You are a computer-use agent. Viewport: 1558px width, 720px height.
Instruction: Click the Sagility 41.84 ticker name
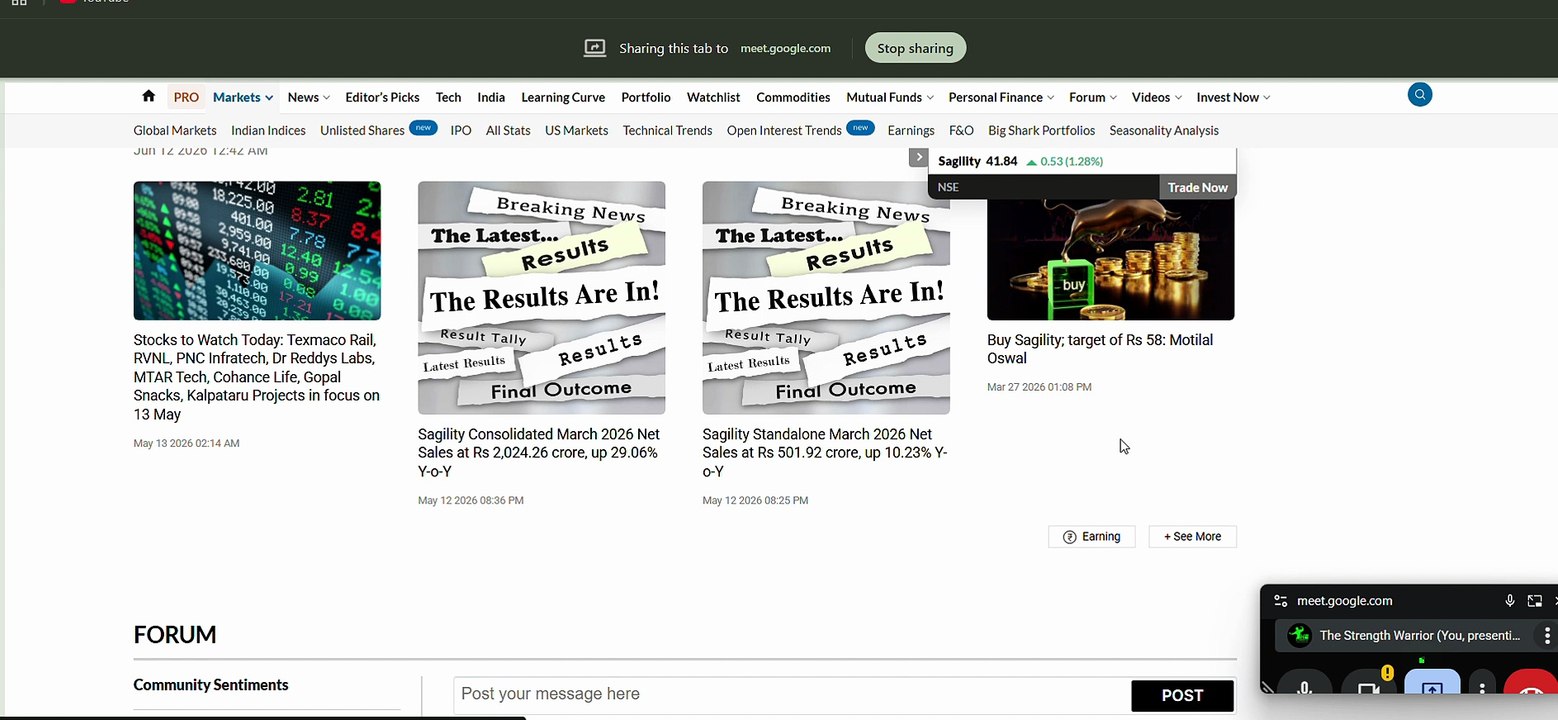pos(978,161)
